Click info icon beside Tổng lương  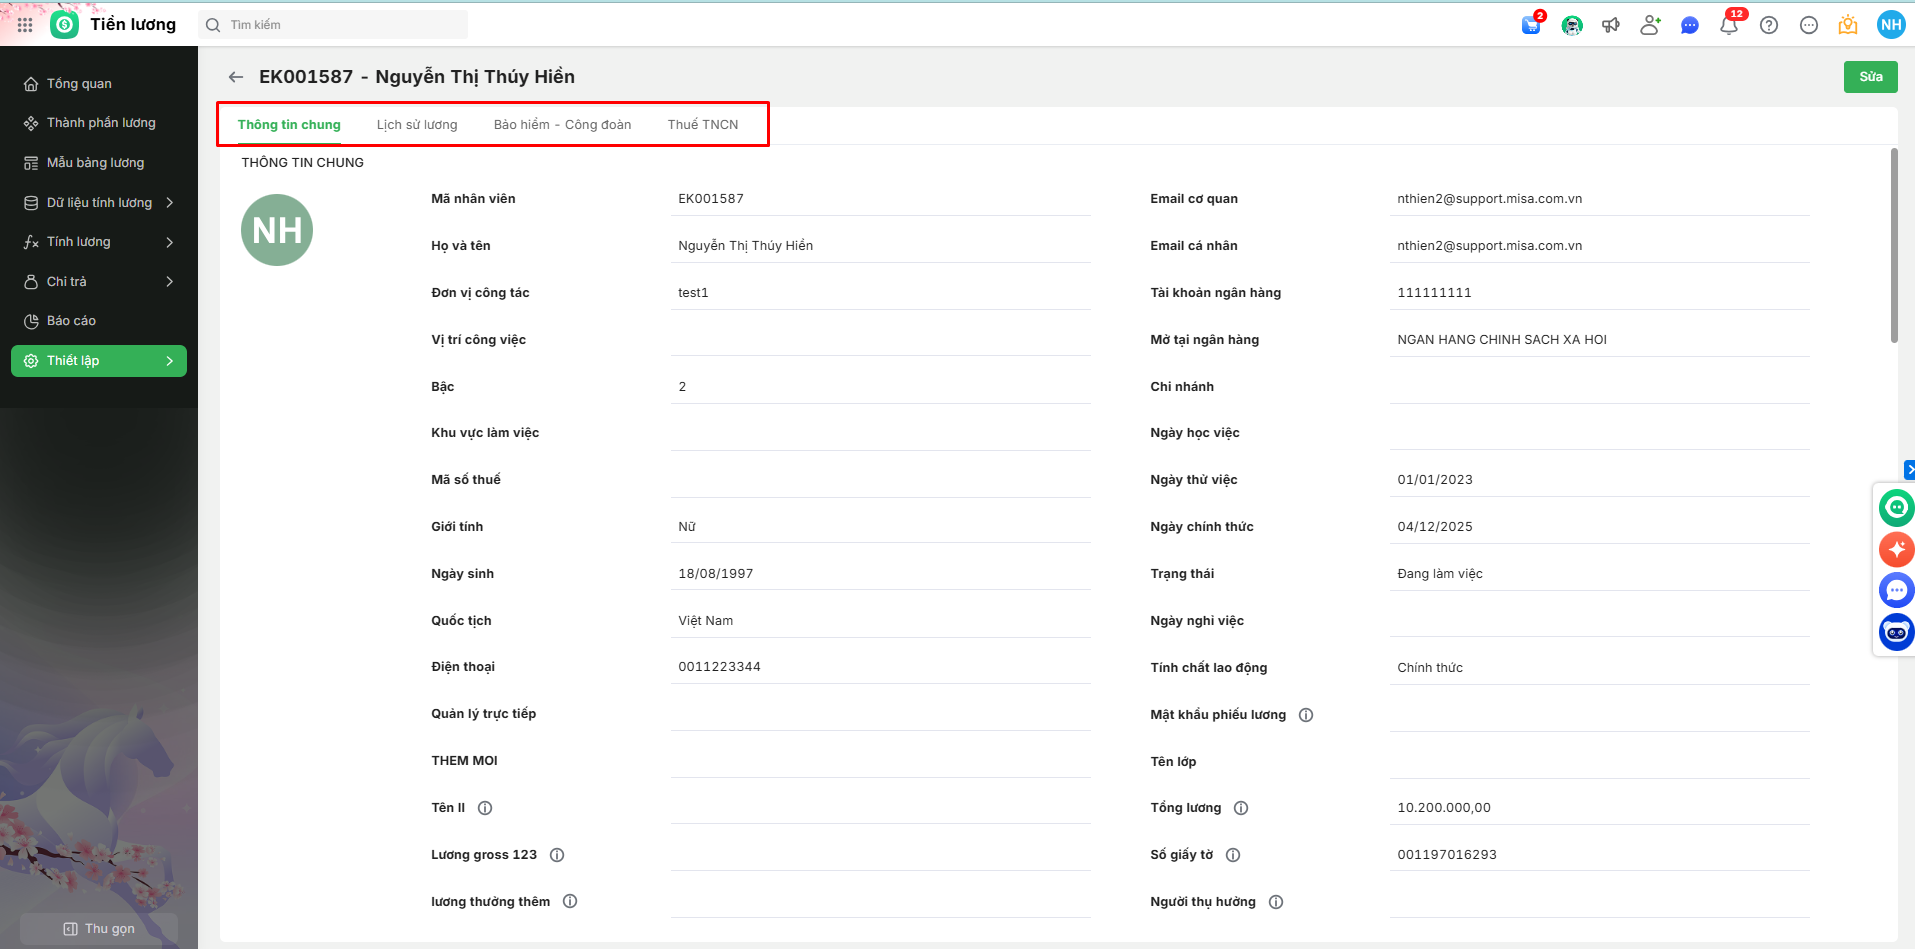(1241, 808)
